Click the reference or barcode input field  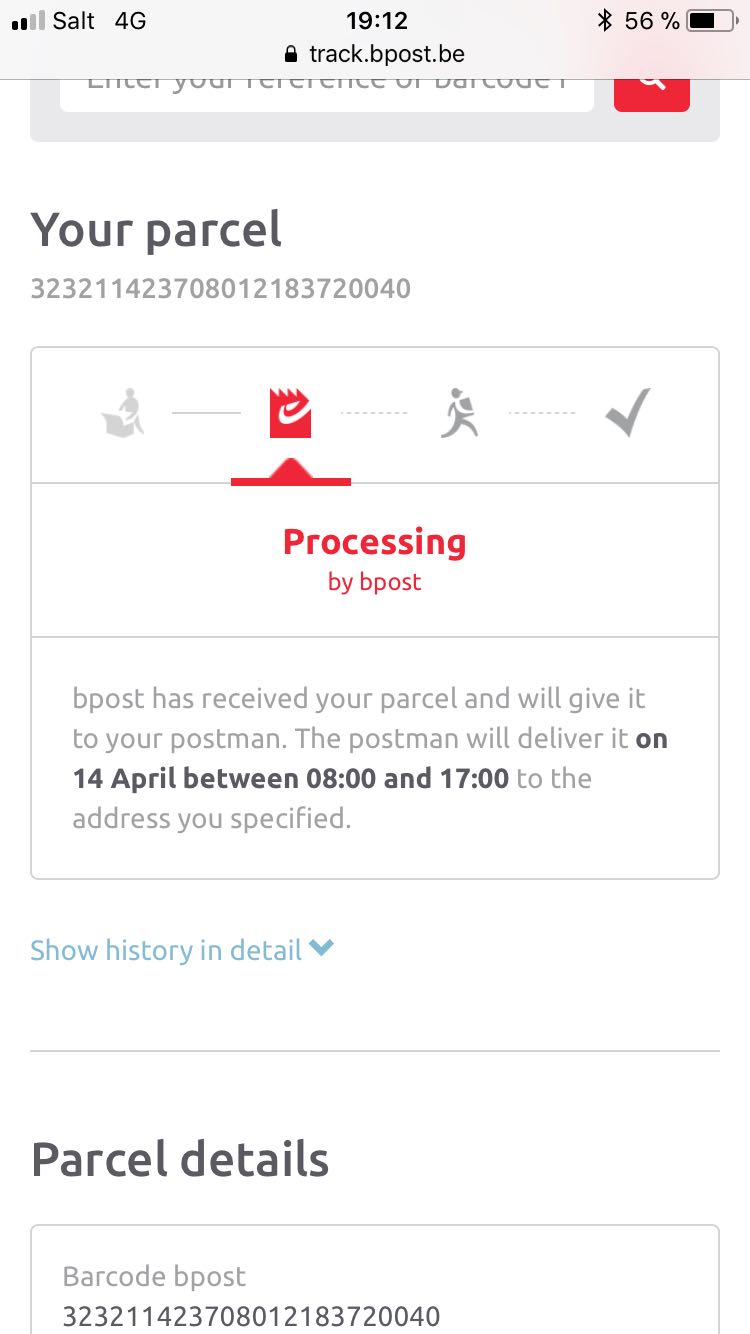(x=326, y=88)
